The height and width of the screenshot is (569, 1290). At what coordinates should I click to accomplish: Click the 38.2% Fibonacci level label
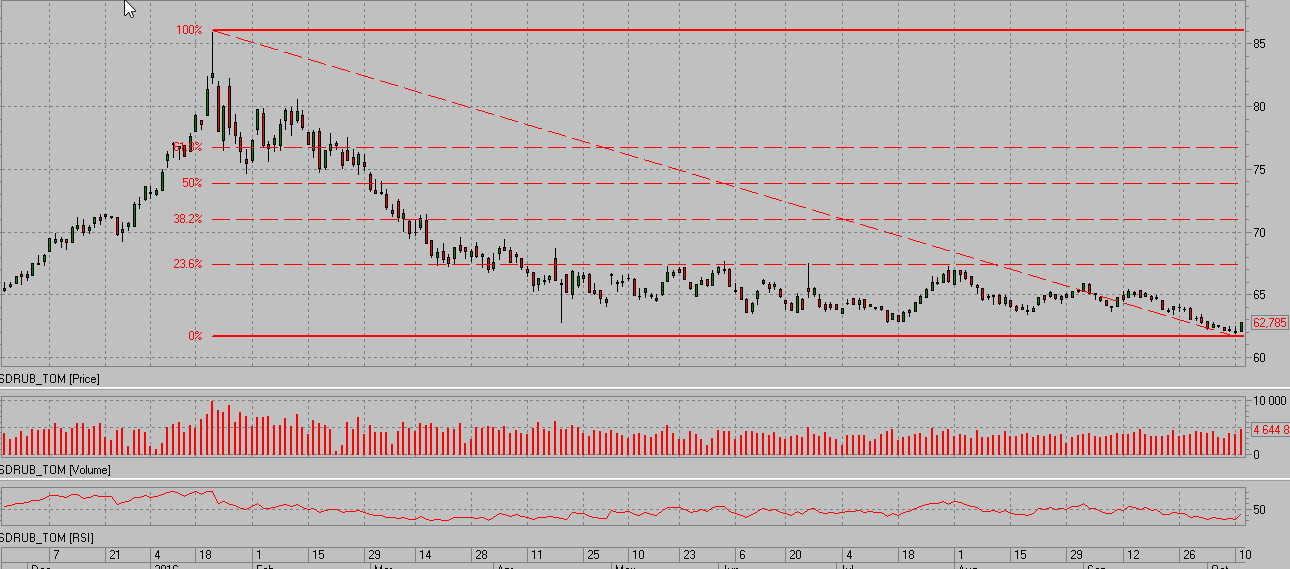(188, 219)
